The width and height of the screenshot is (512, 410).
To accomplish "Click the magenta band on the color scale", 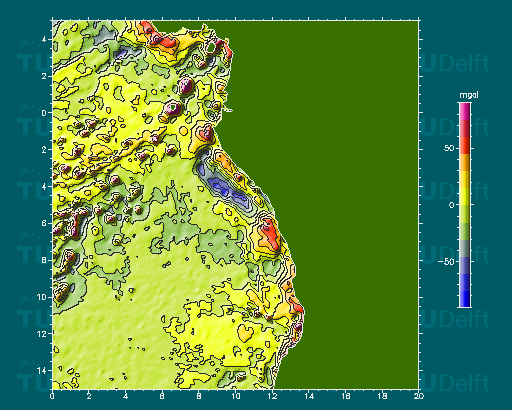I will pyautogui.click(x=465, y=111).
